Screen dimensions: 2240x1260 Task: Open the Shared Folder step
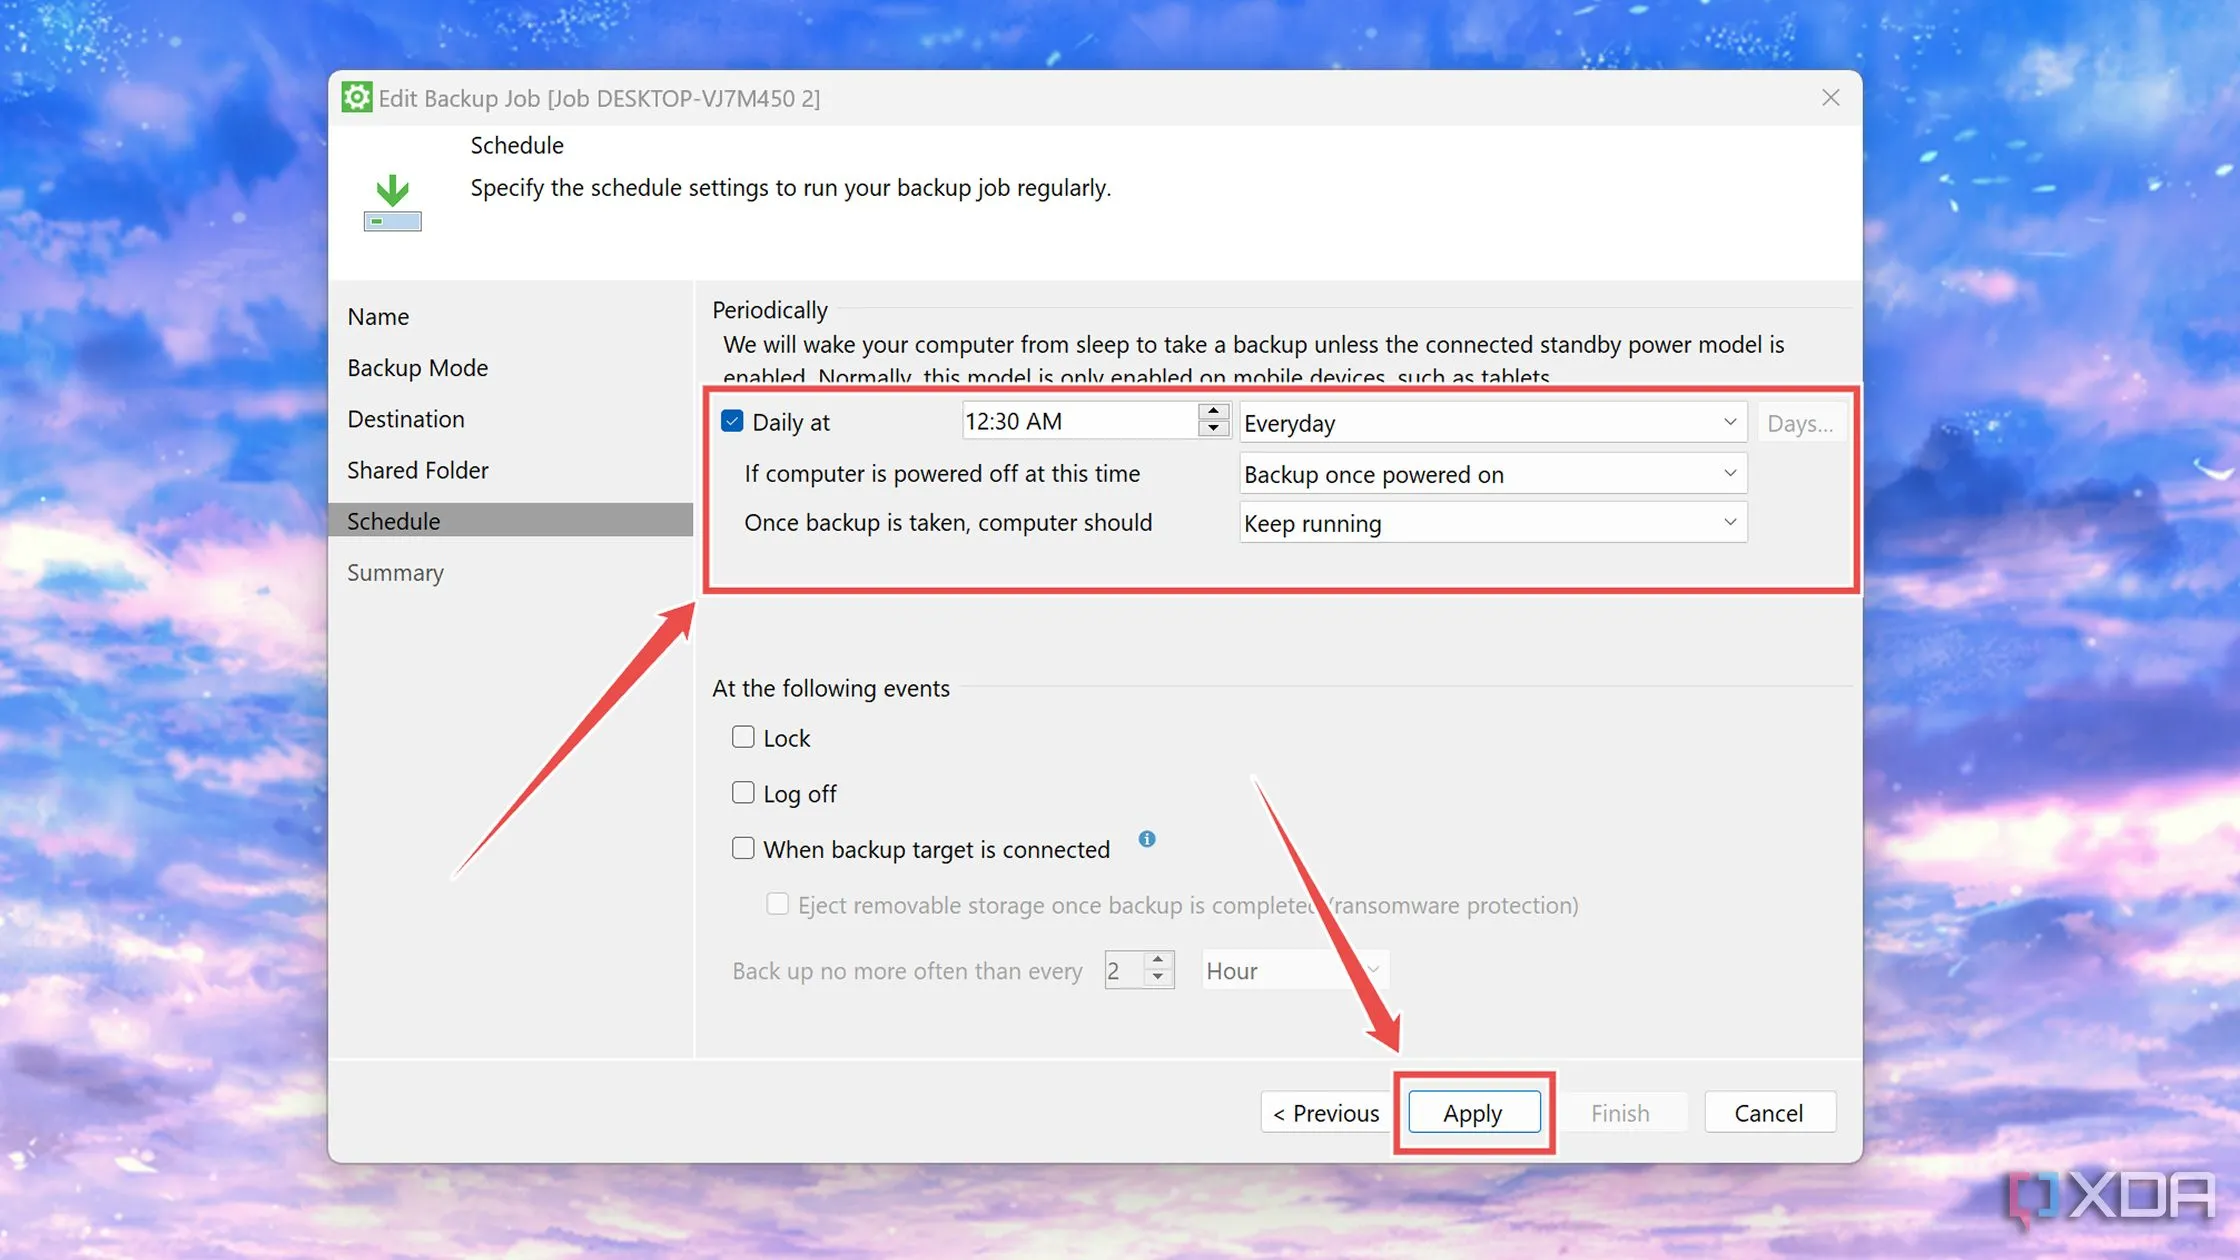(x=418, y=470)
